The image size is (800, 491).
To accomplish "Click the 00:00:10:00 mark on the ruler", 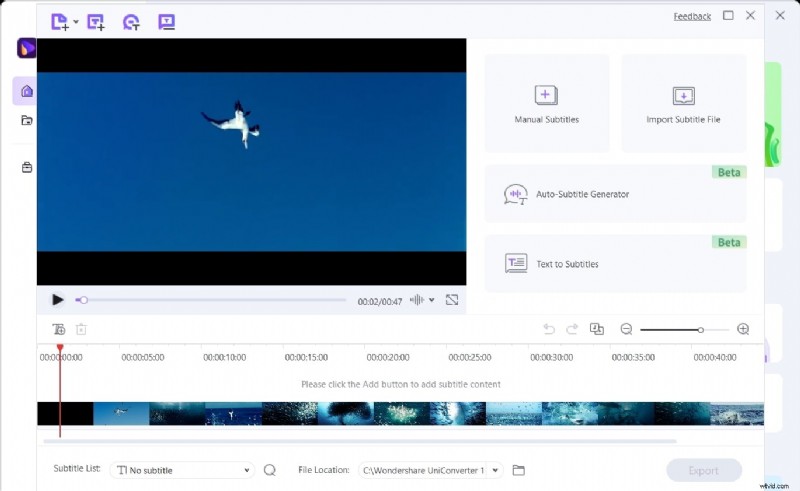I will (224, 357).
